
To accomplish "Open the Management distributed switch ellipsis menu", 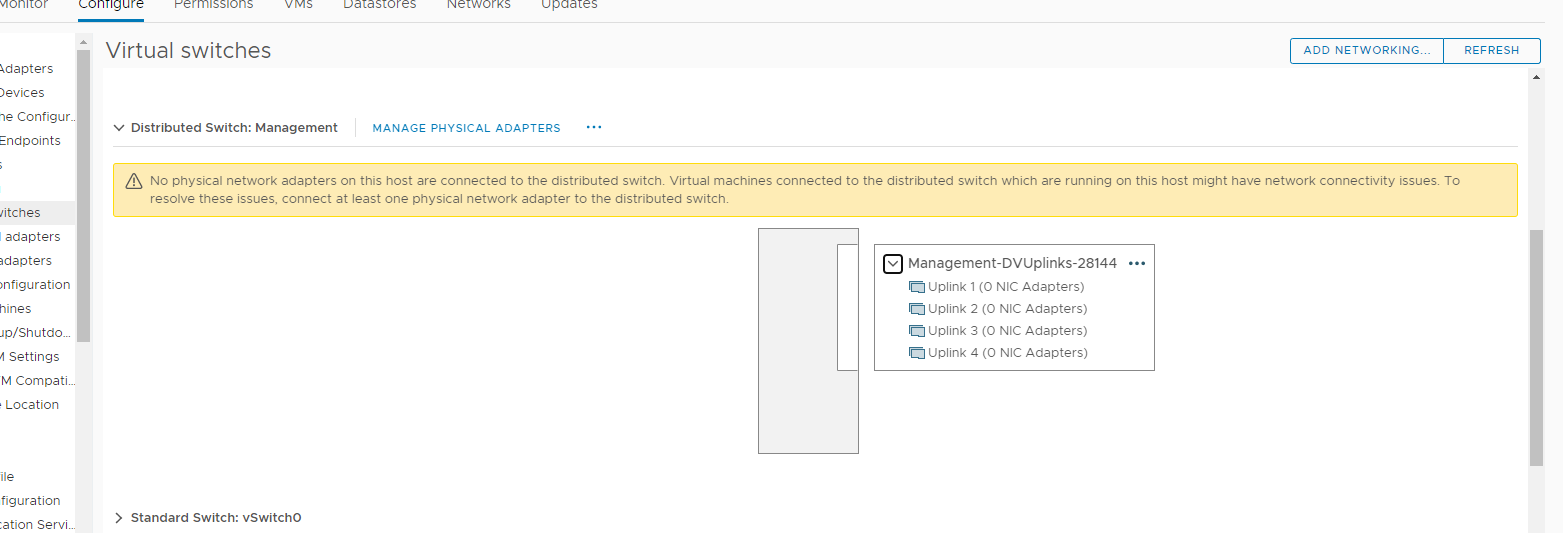I will pyautogui.click(x=594, y=128).
